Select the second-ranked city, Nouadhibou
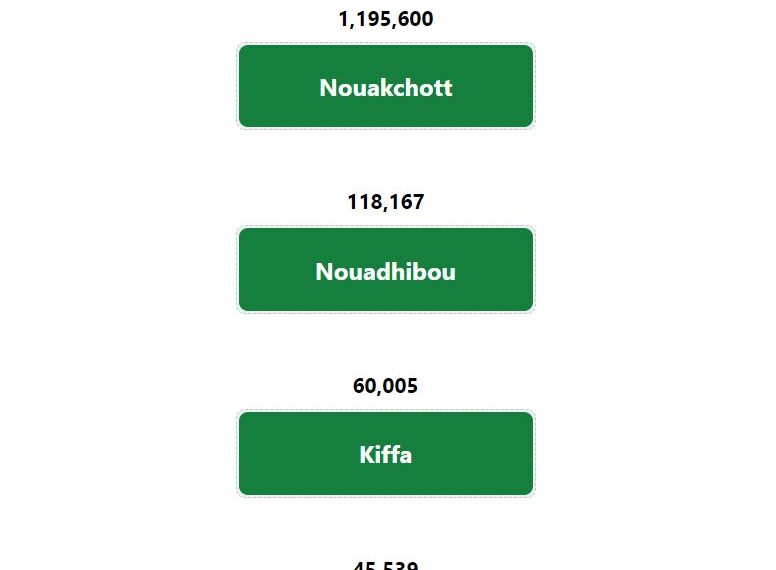The height and width of the screenshot is (570, 776). (386, 270)
